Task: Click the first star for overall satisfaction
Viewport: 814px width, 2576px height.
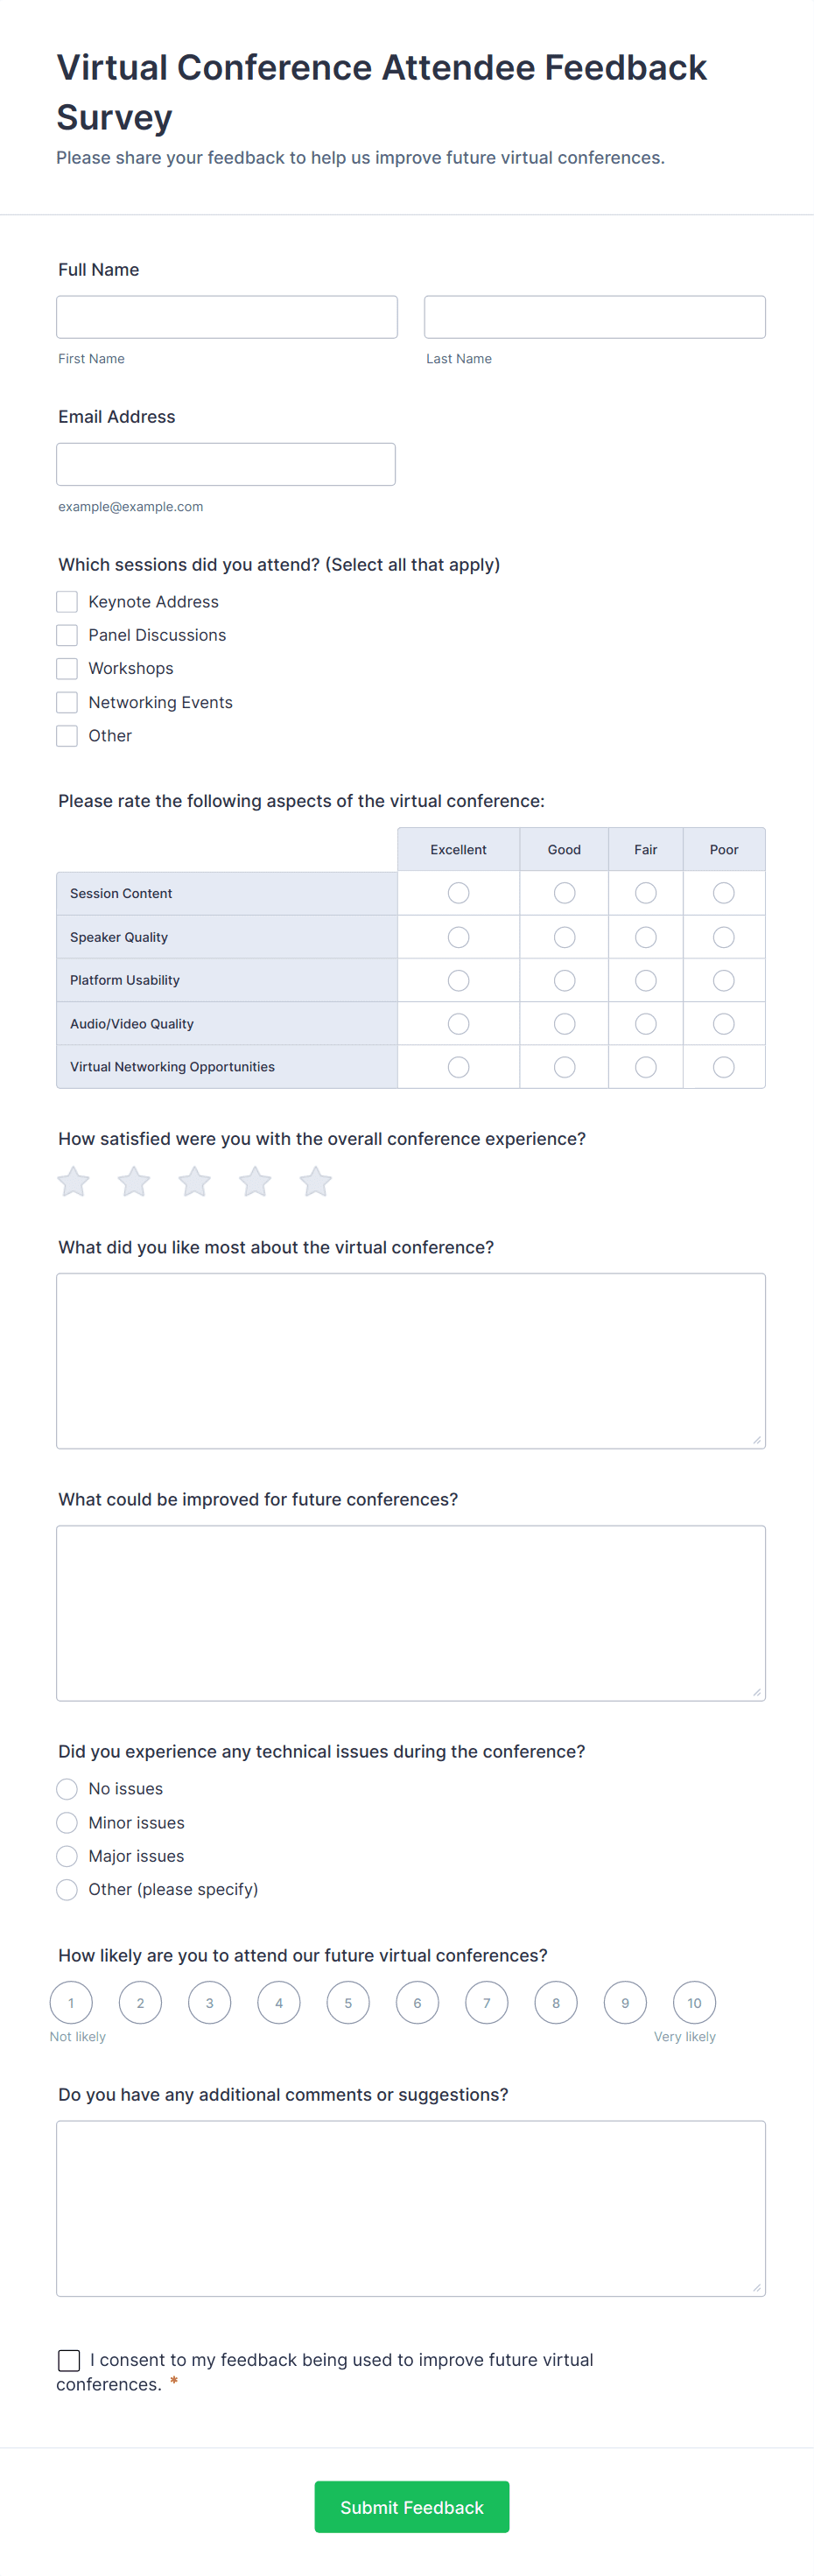Action: click(72, 1181)
